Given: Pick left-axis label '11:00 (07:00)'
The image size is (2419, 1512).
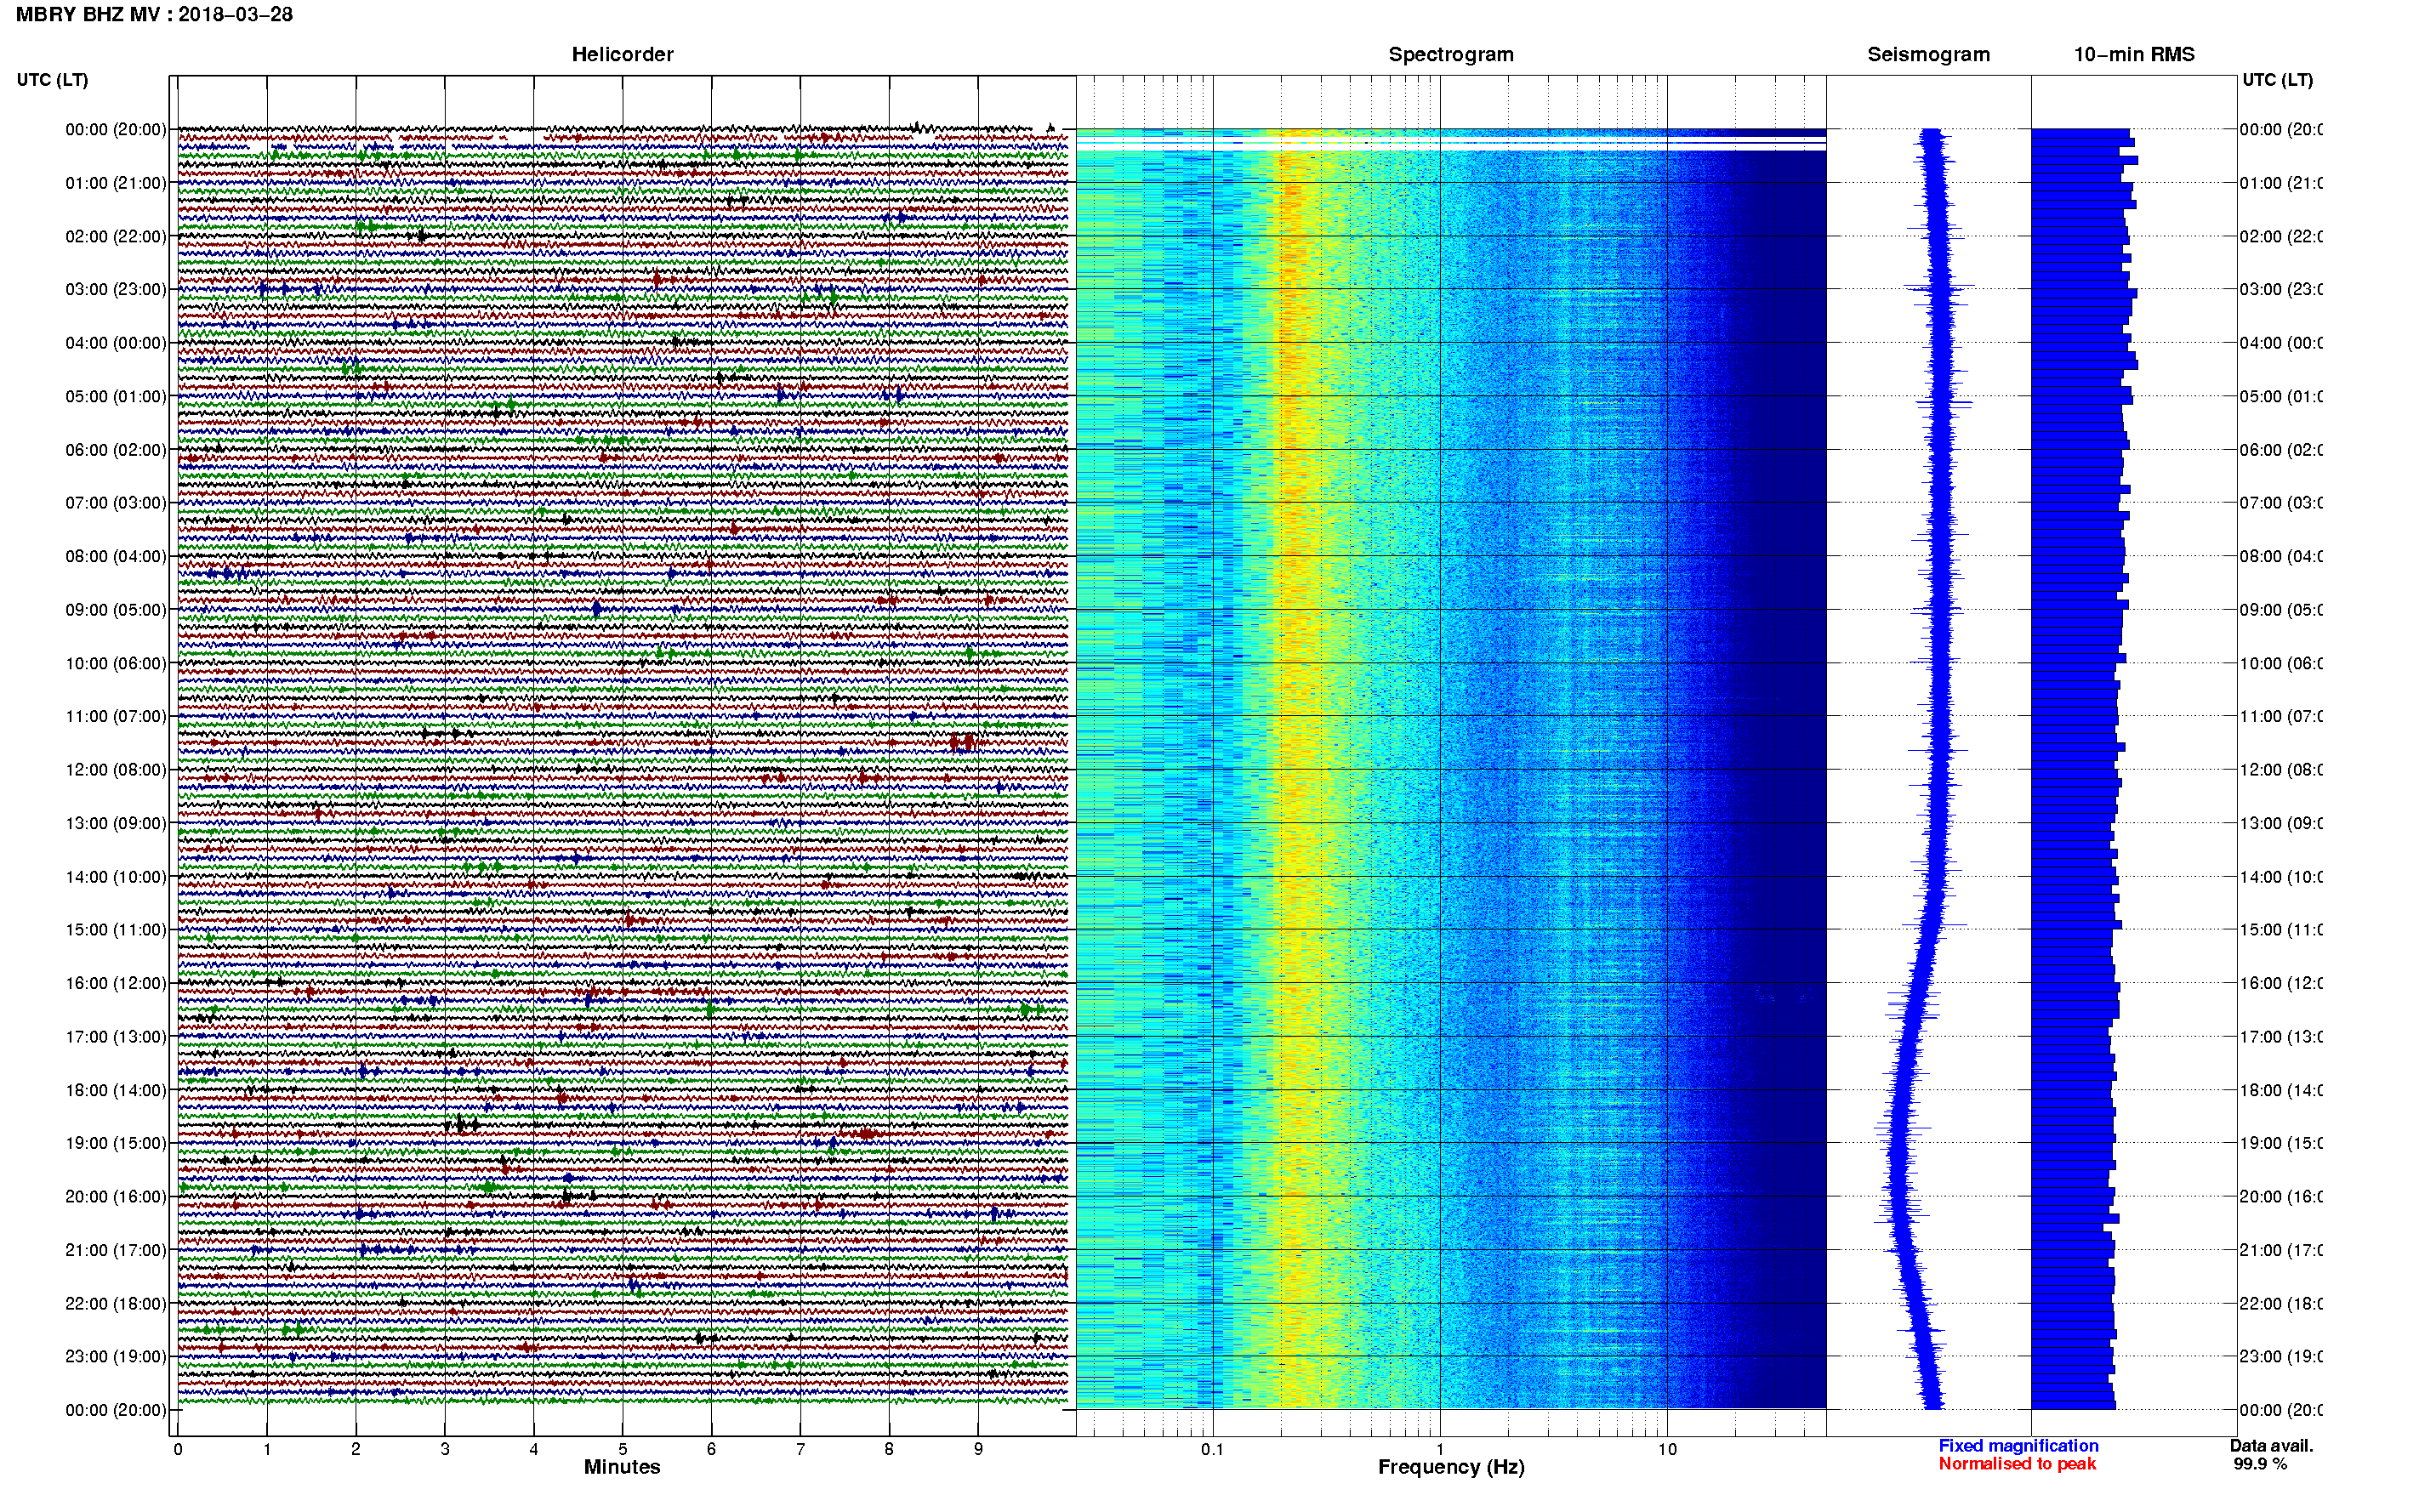Looking at the screenshot, I should [x=116, y=716].
